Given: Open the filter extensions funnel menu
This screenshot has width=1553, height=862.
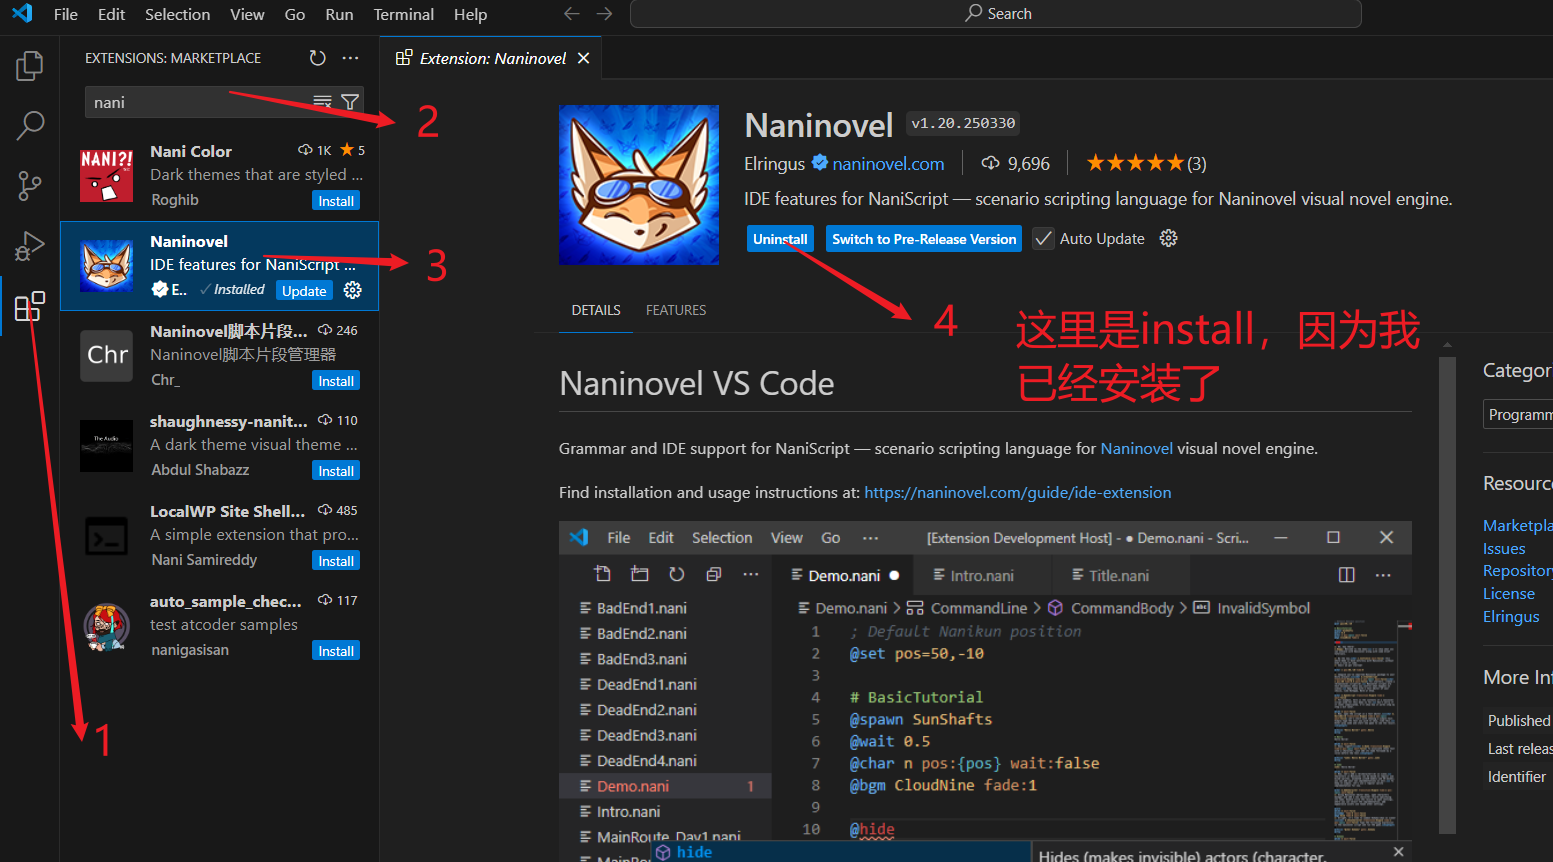Looking at the screenshot, I should tap(350, 102).
